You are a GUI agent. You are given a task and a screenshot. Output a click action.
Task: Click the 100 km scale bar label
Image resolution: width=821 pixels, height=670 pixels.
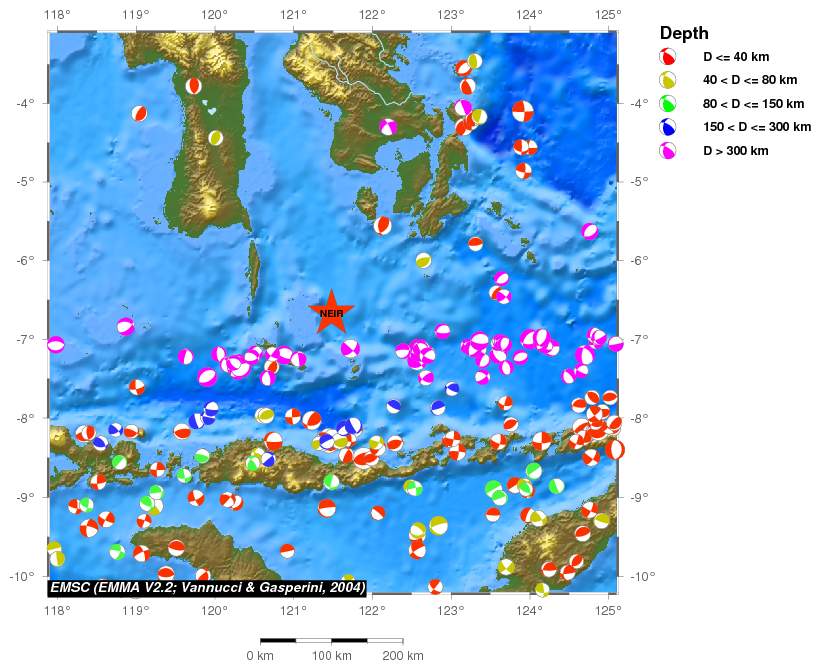pyautogui.click(x=331, y=655)
